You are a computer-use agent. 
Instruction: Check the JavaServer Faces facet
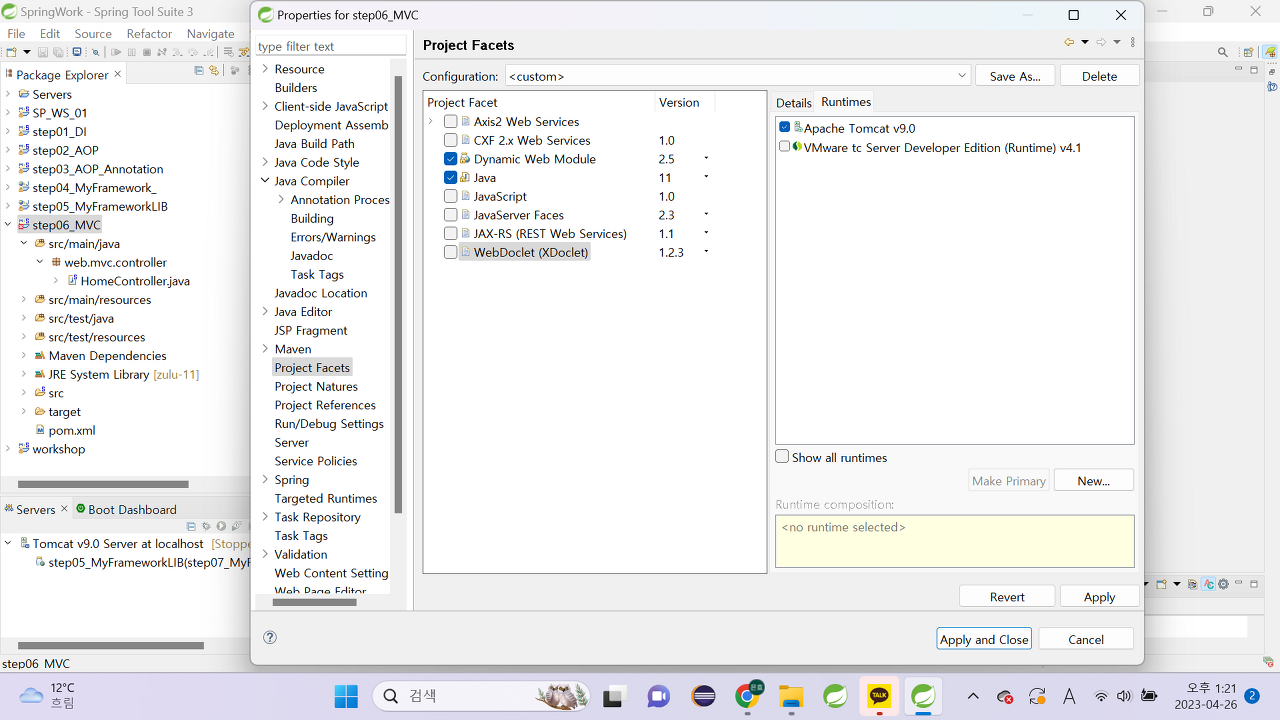(451, 215)
